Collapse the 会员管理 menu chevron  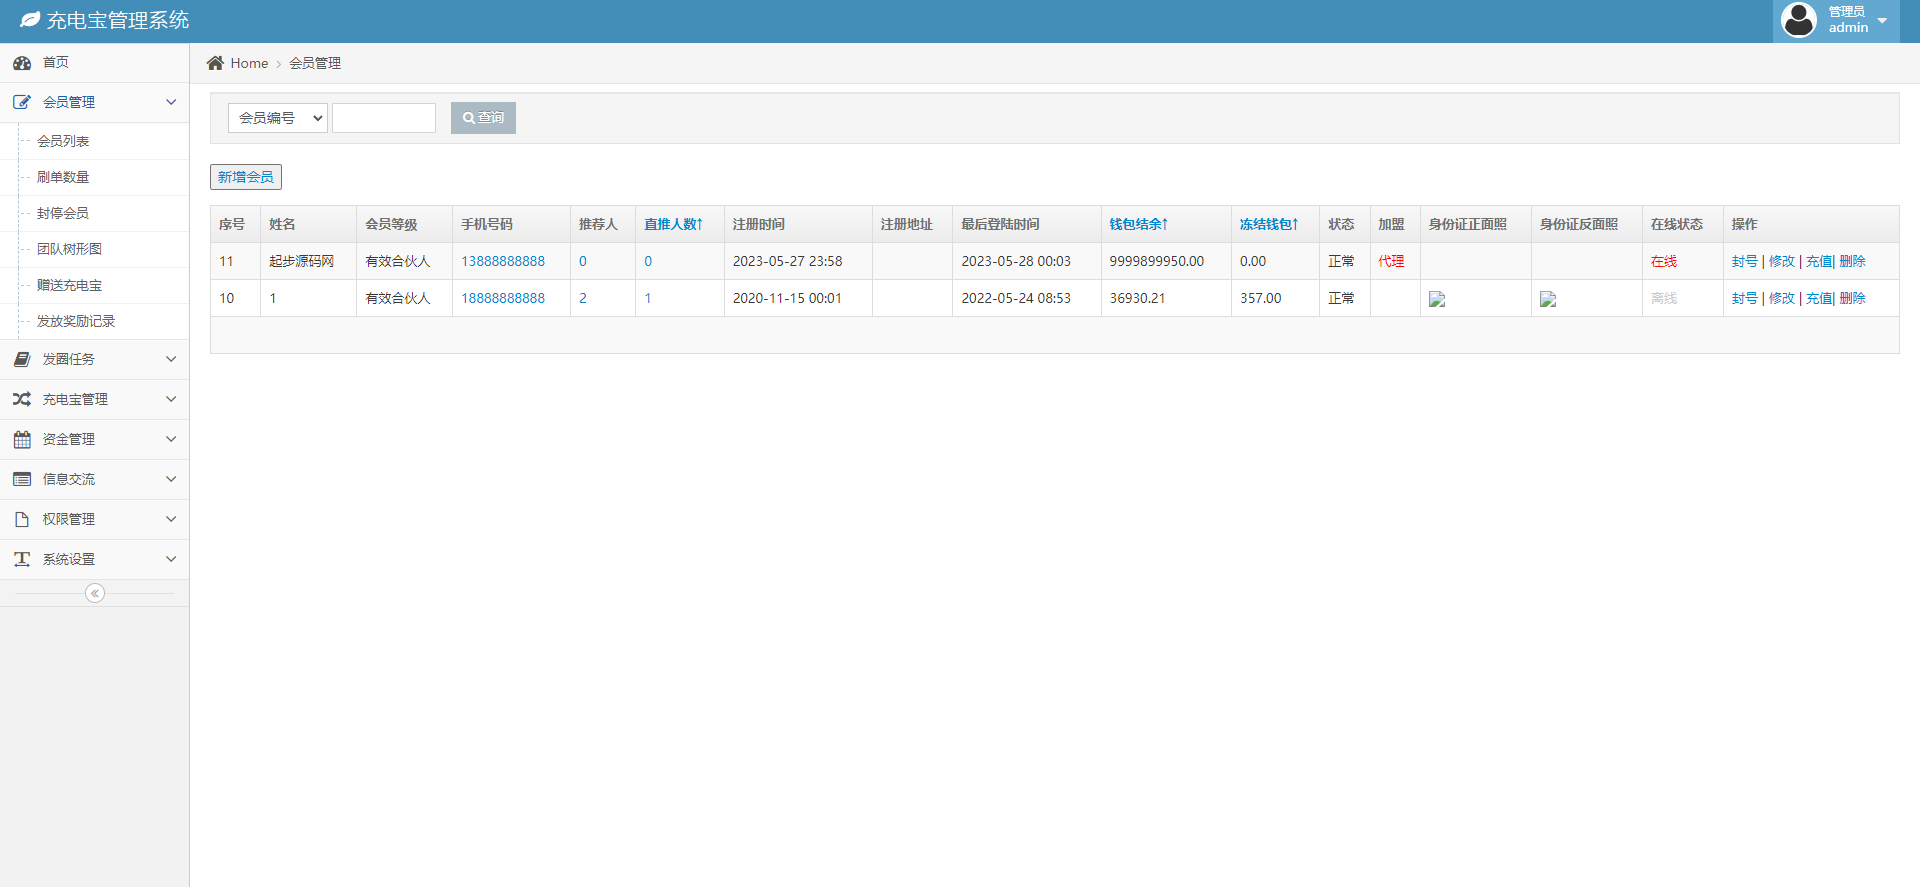click(171, 102)
